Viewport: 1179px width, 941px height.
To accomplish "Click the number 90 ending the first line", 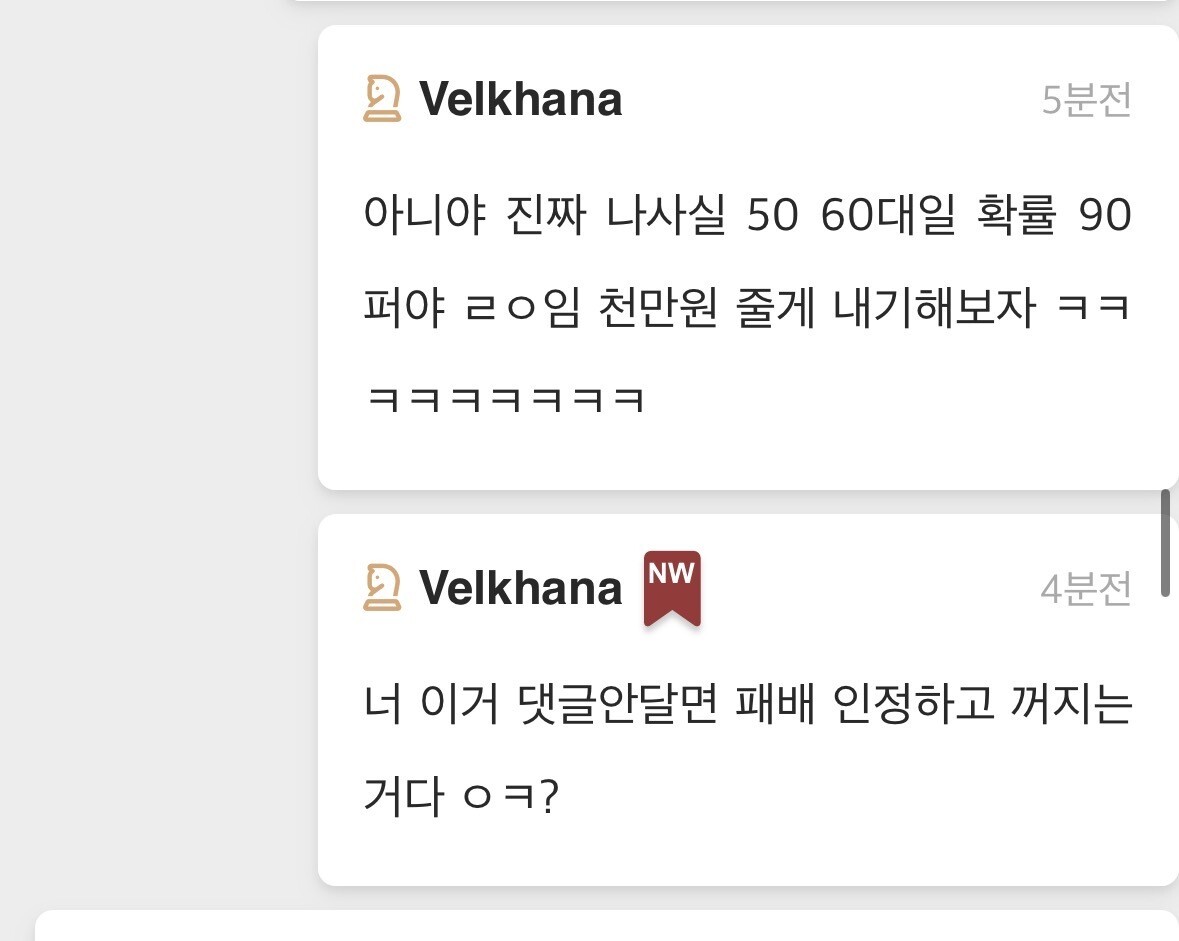I will [x=1105, y=215].
